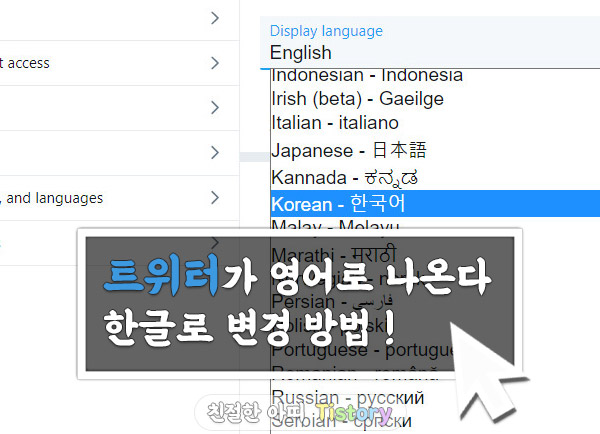Screen dimensions: 600x434
Task: Click chevron next to 'and languages'
Action: (215, 198)
